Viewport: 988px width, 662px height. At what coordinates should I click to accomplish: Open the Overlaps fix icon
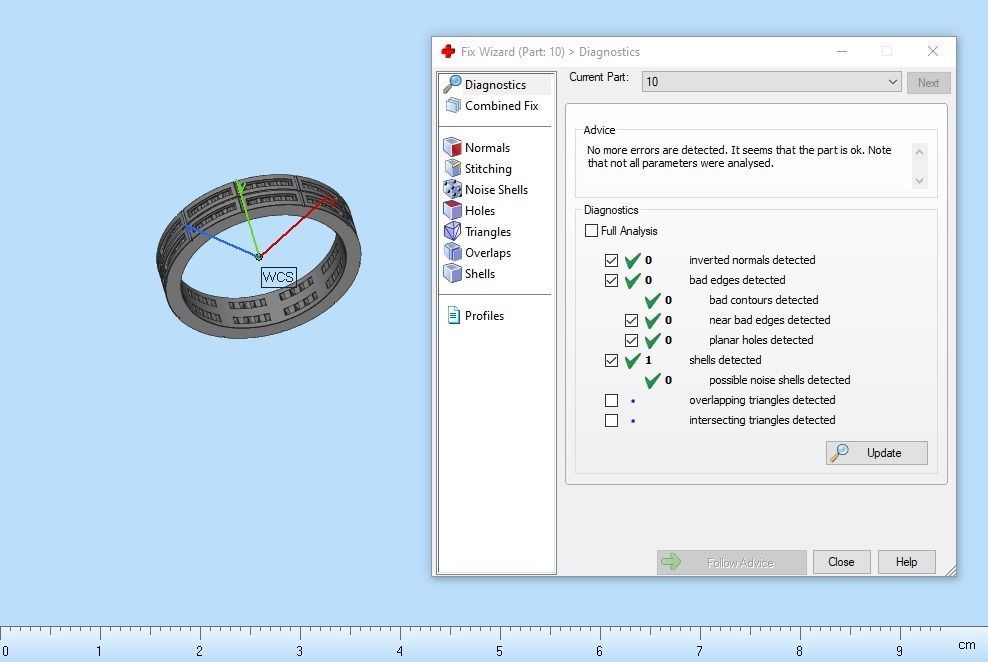(452, 252)
